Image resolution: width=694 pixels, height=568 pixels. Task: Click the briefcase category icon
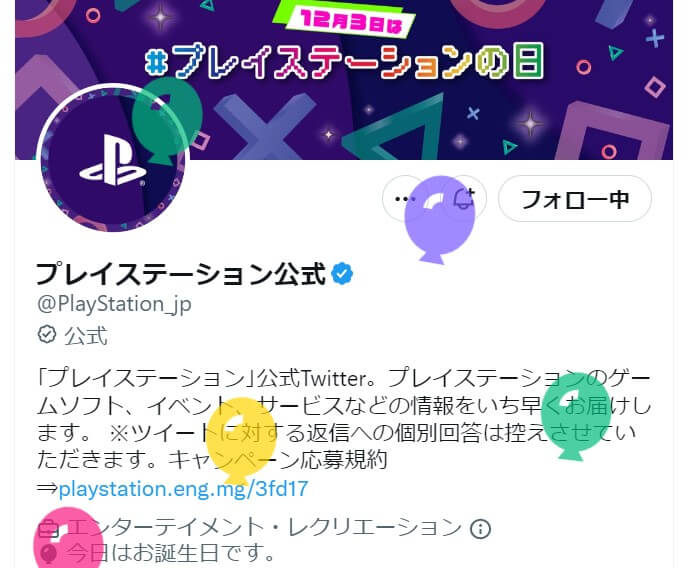pos(48,529)
